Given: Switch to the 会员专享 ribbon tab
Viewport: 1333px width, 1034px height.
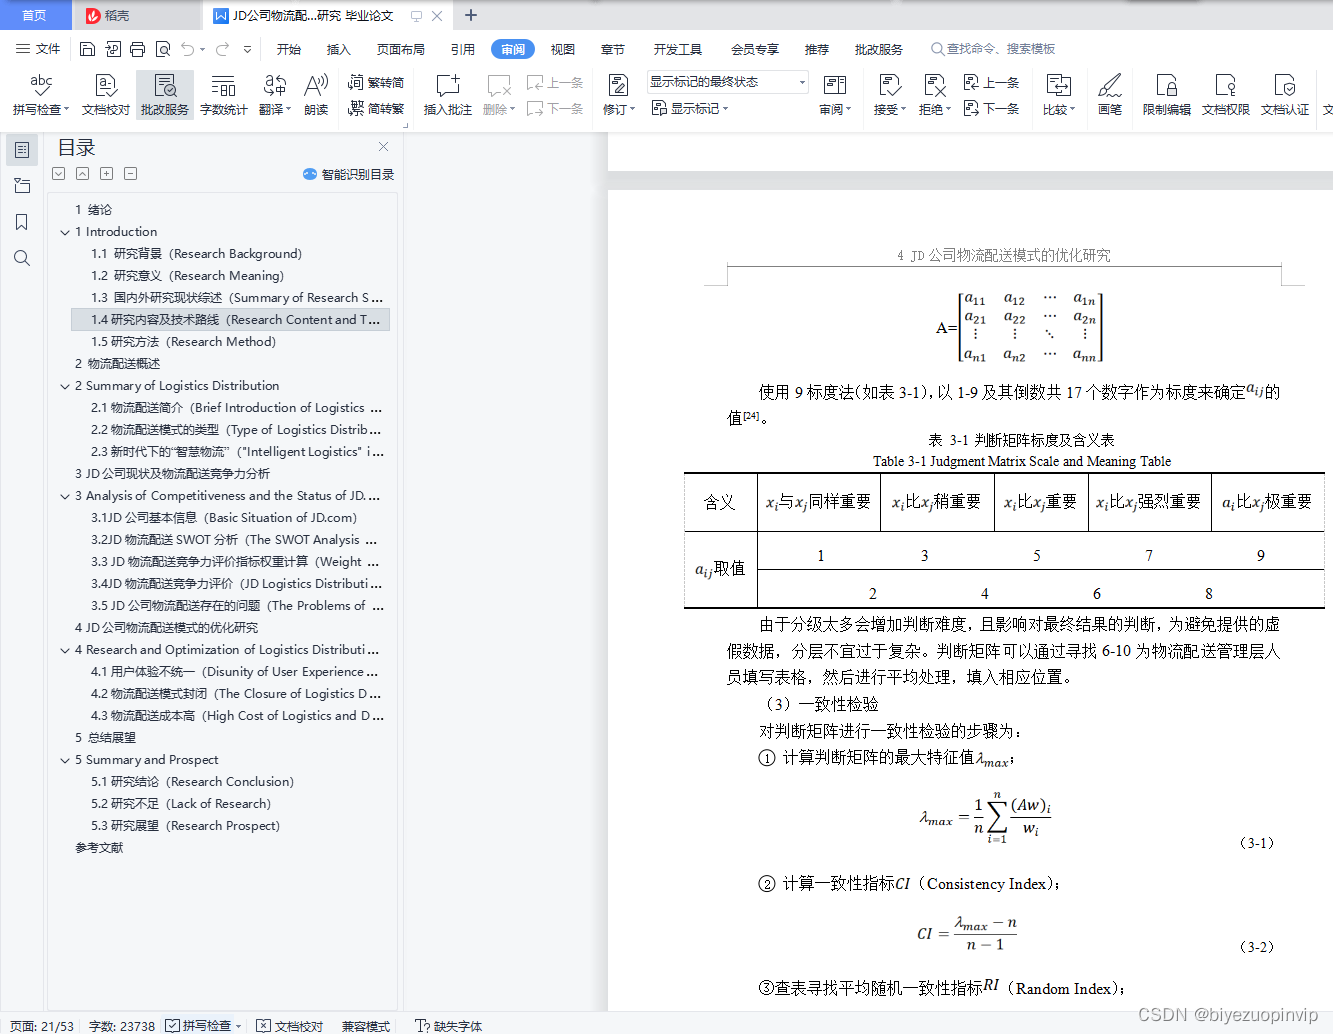Looking at the screenshot, I should tap(754, 49).
